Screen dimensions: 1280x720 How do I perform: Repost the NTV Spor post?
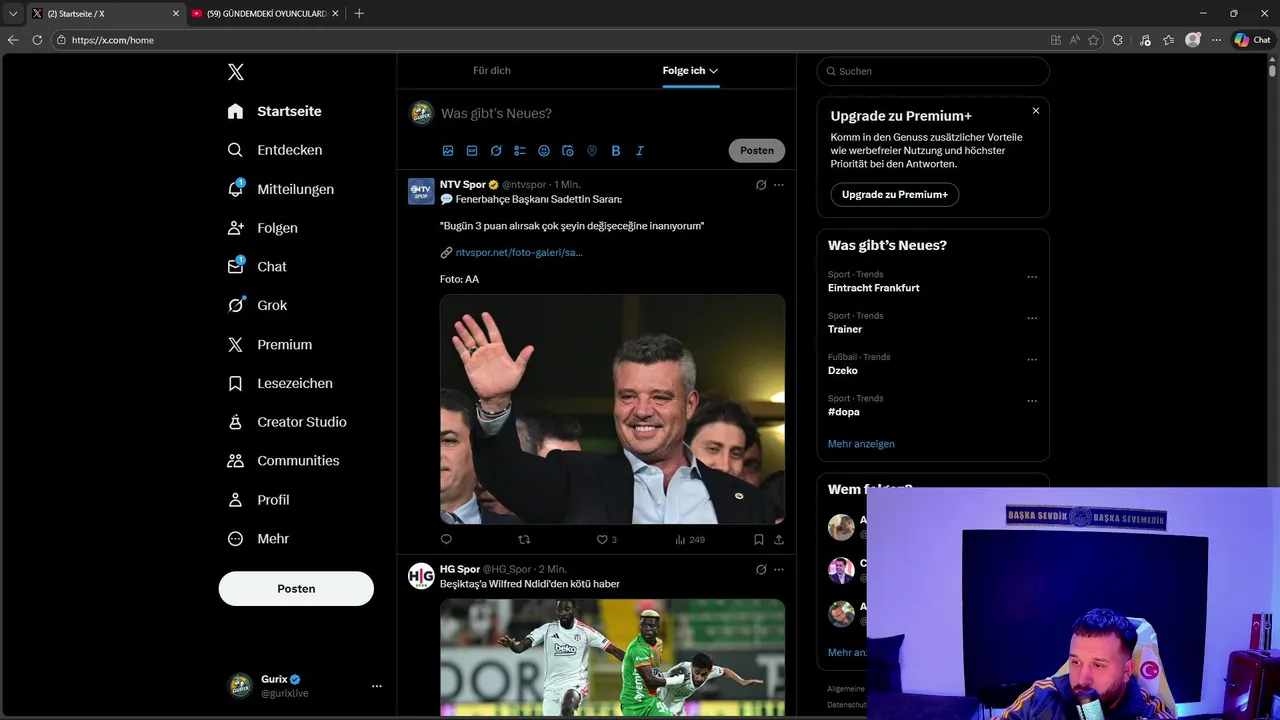coord(524,540)
